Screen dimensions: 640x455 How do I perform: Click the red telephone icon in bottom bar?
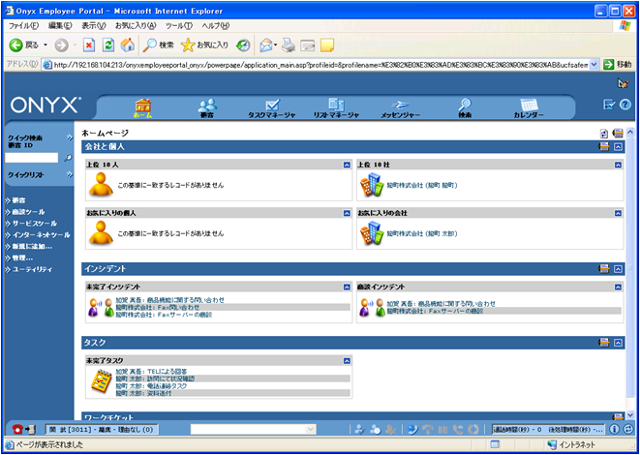click(x=18, y=429)
